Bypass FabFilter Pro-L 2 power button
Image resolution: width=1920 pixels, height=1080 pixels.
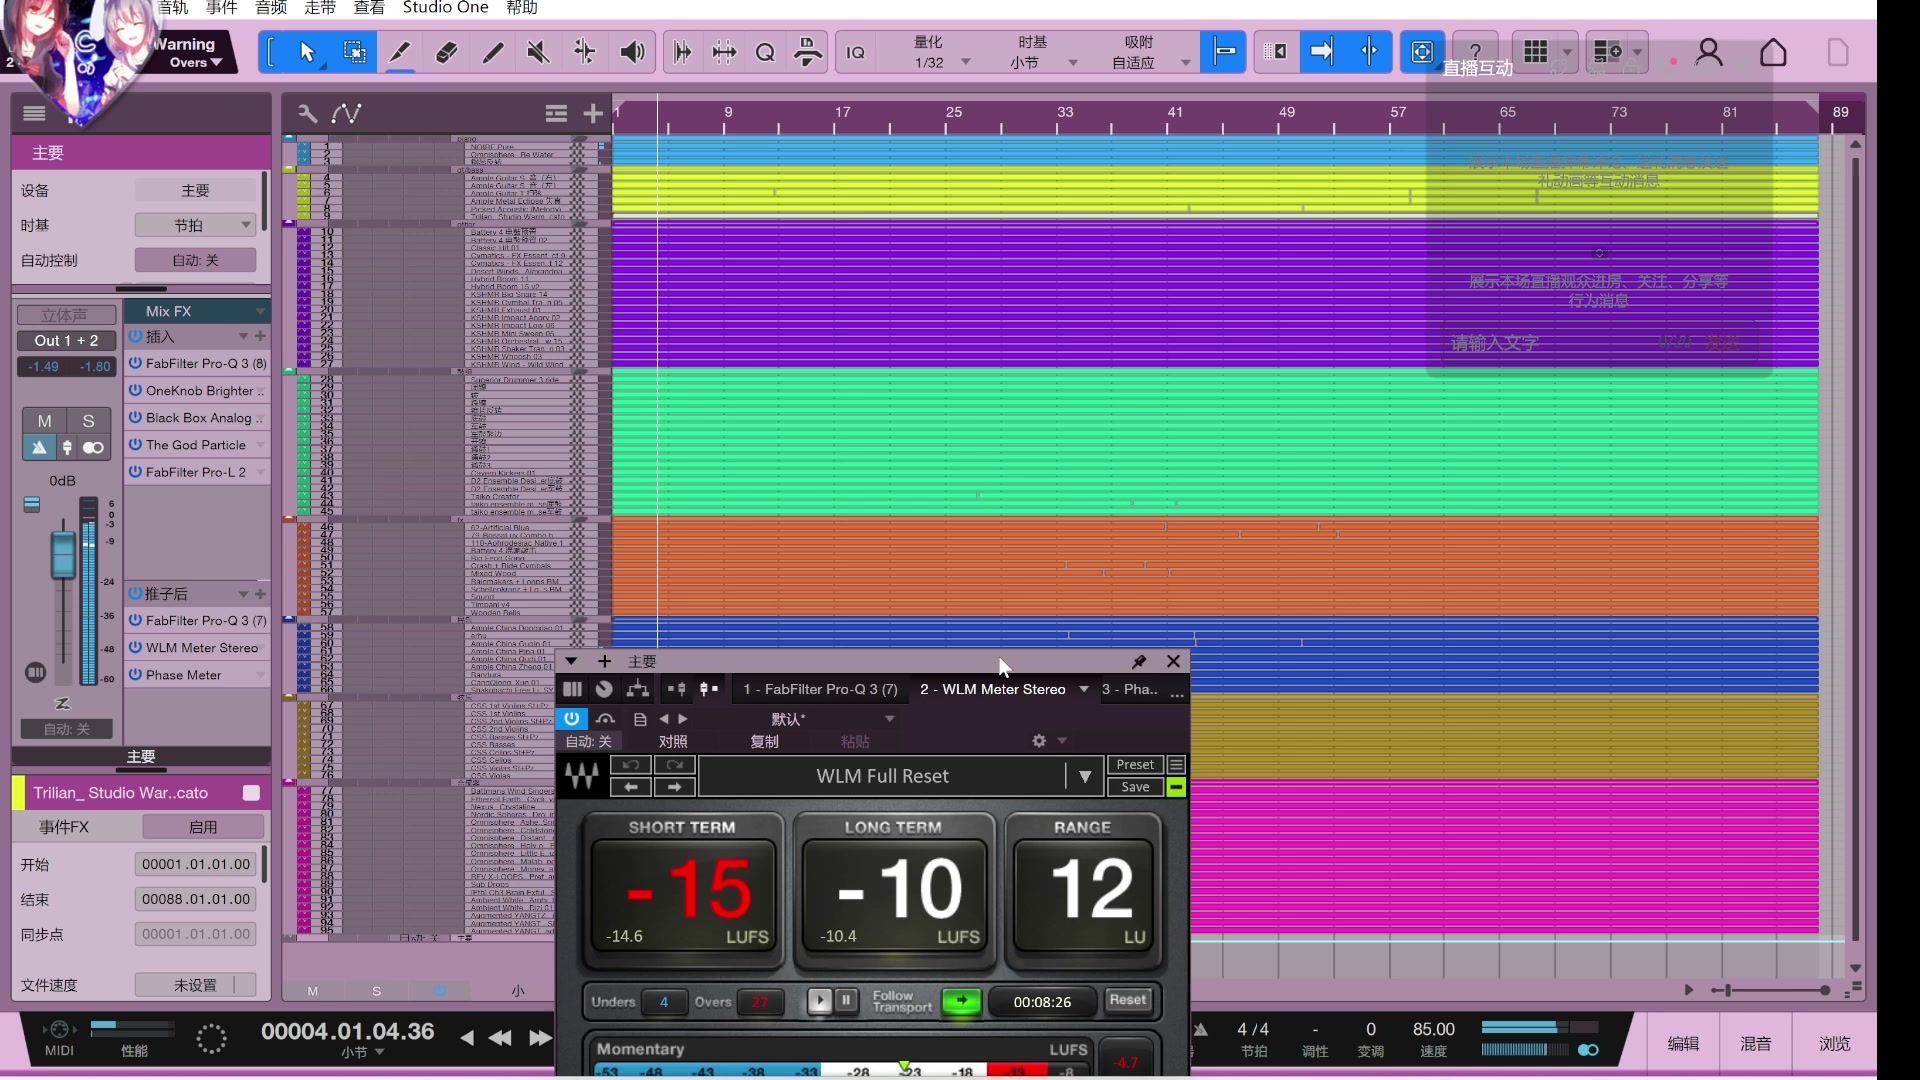click(x=135, y=471)
